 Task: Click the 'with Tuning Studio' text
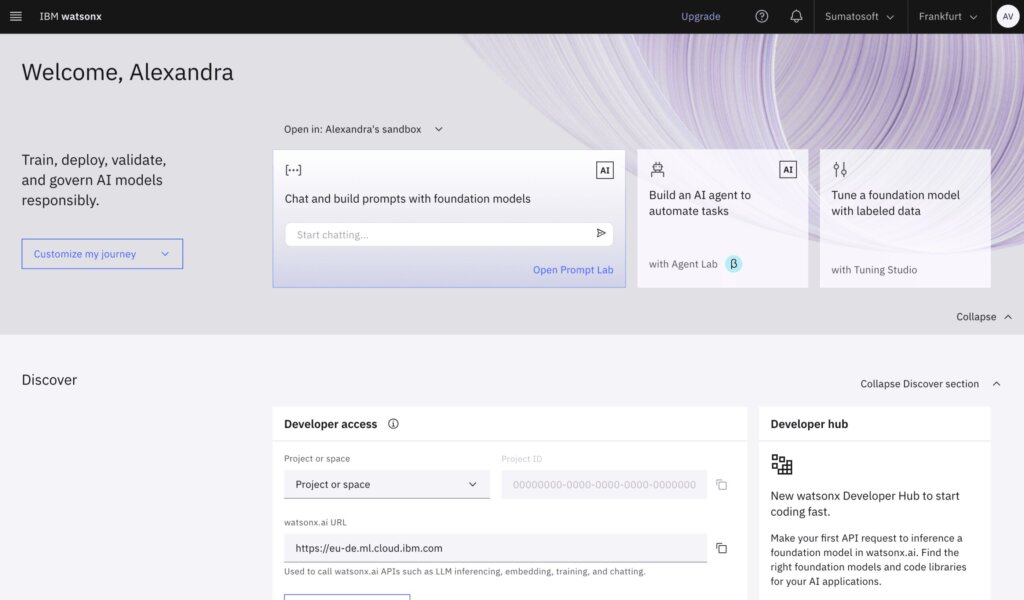874,270
